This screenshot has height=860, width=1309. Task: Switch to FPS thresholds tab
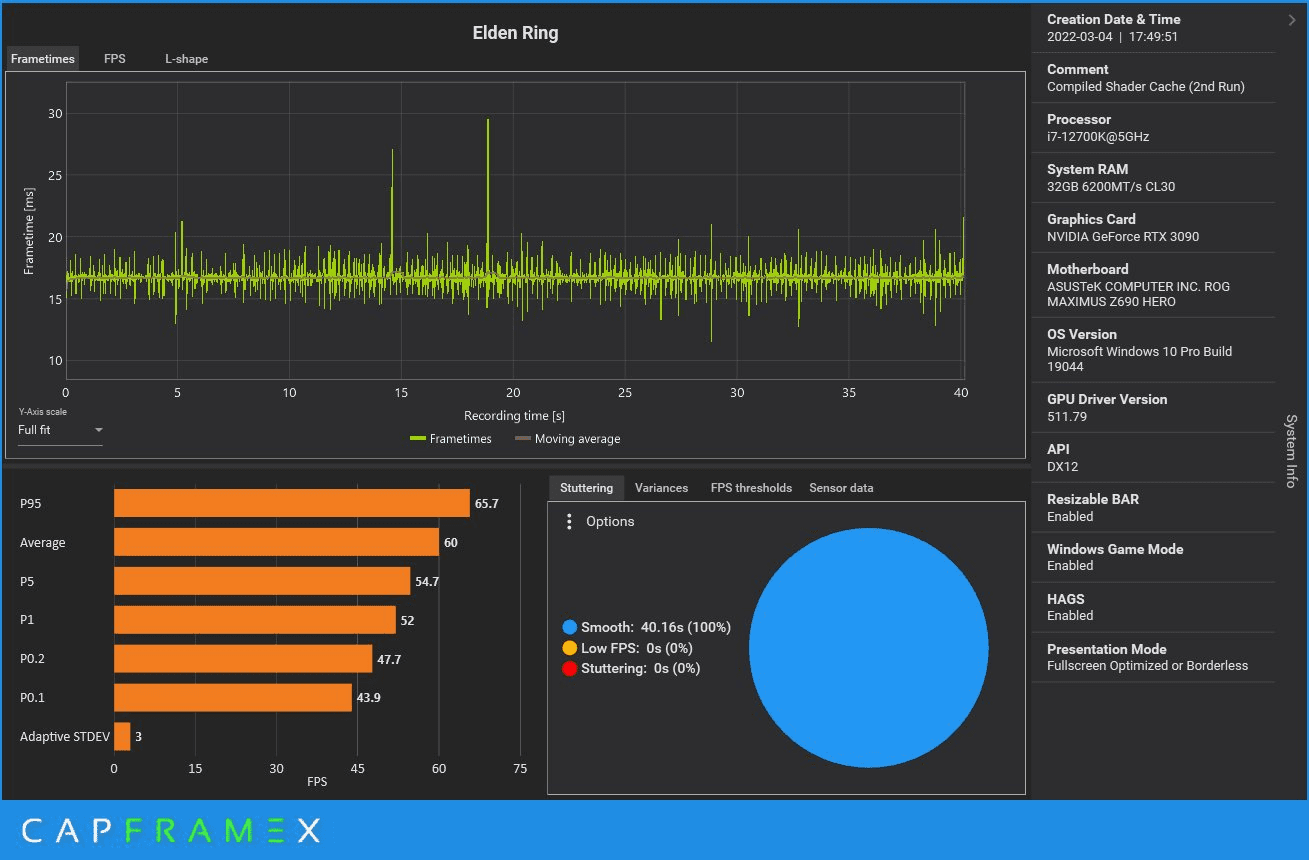pos(751,488)
